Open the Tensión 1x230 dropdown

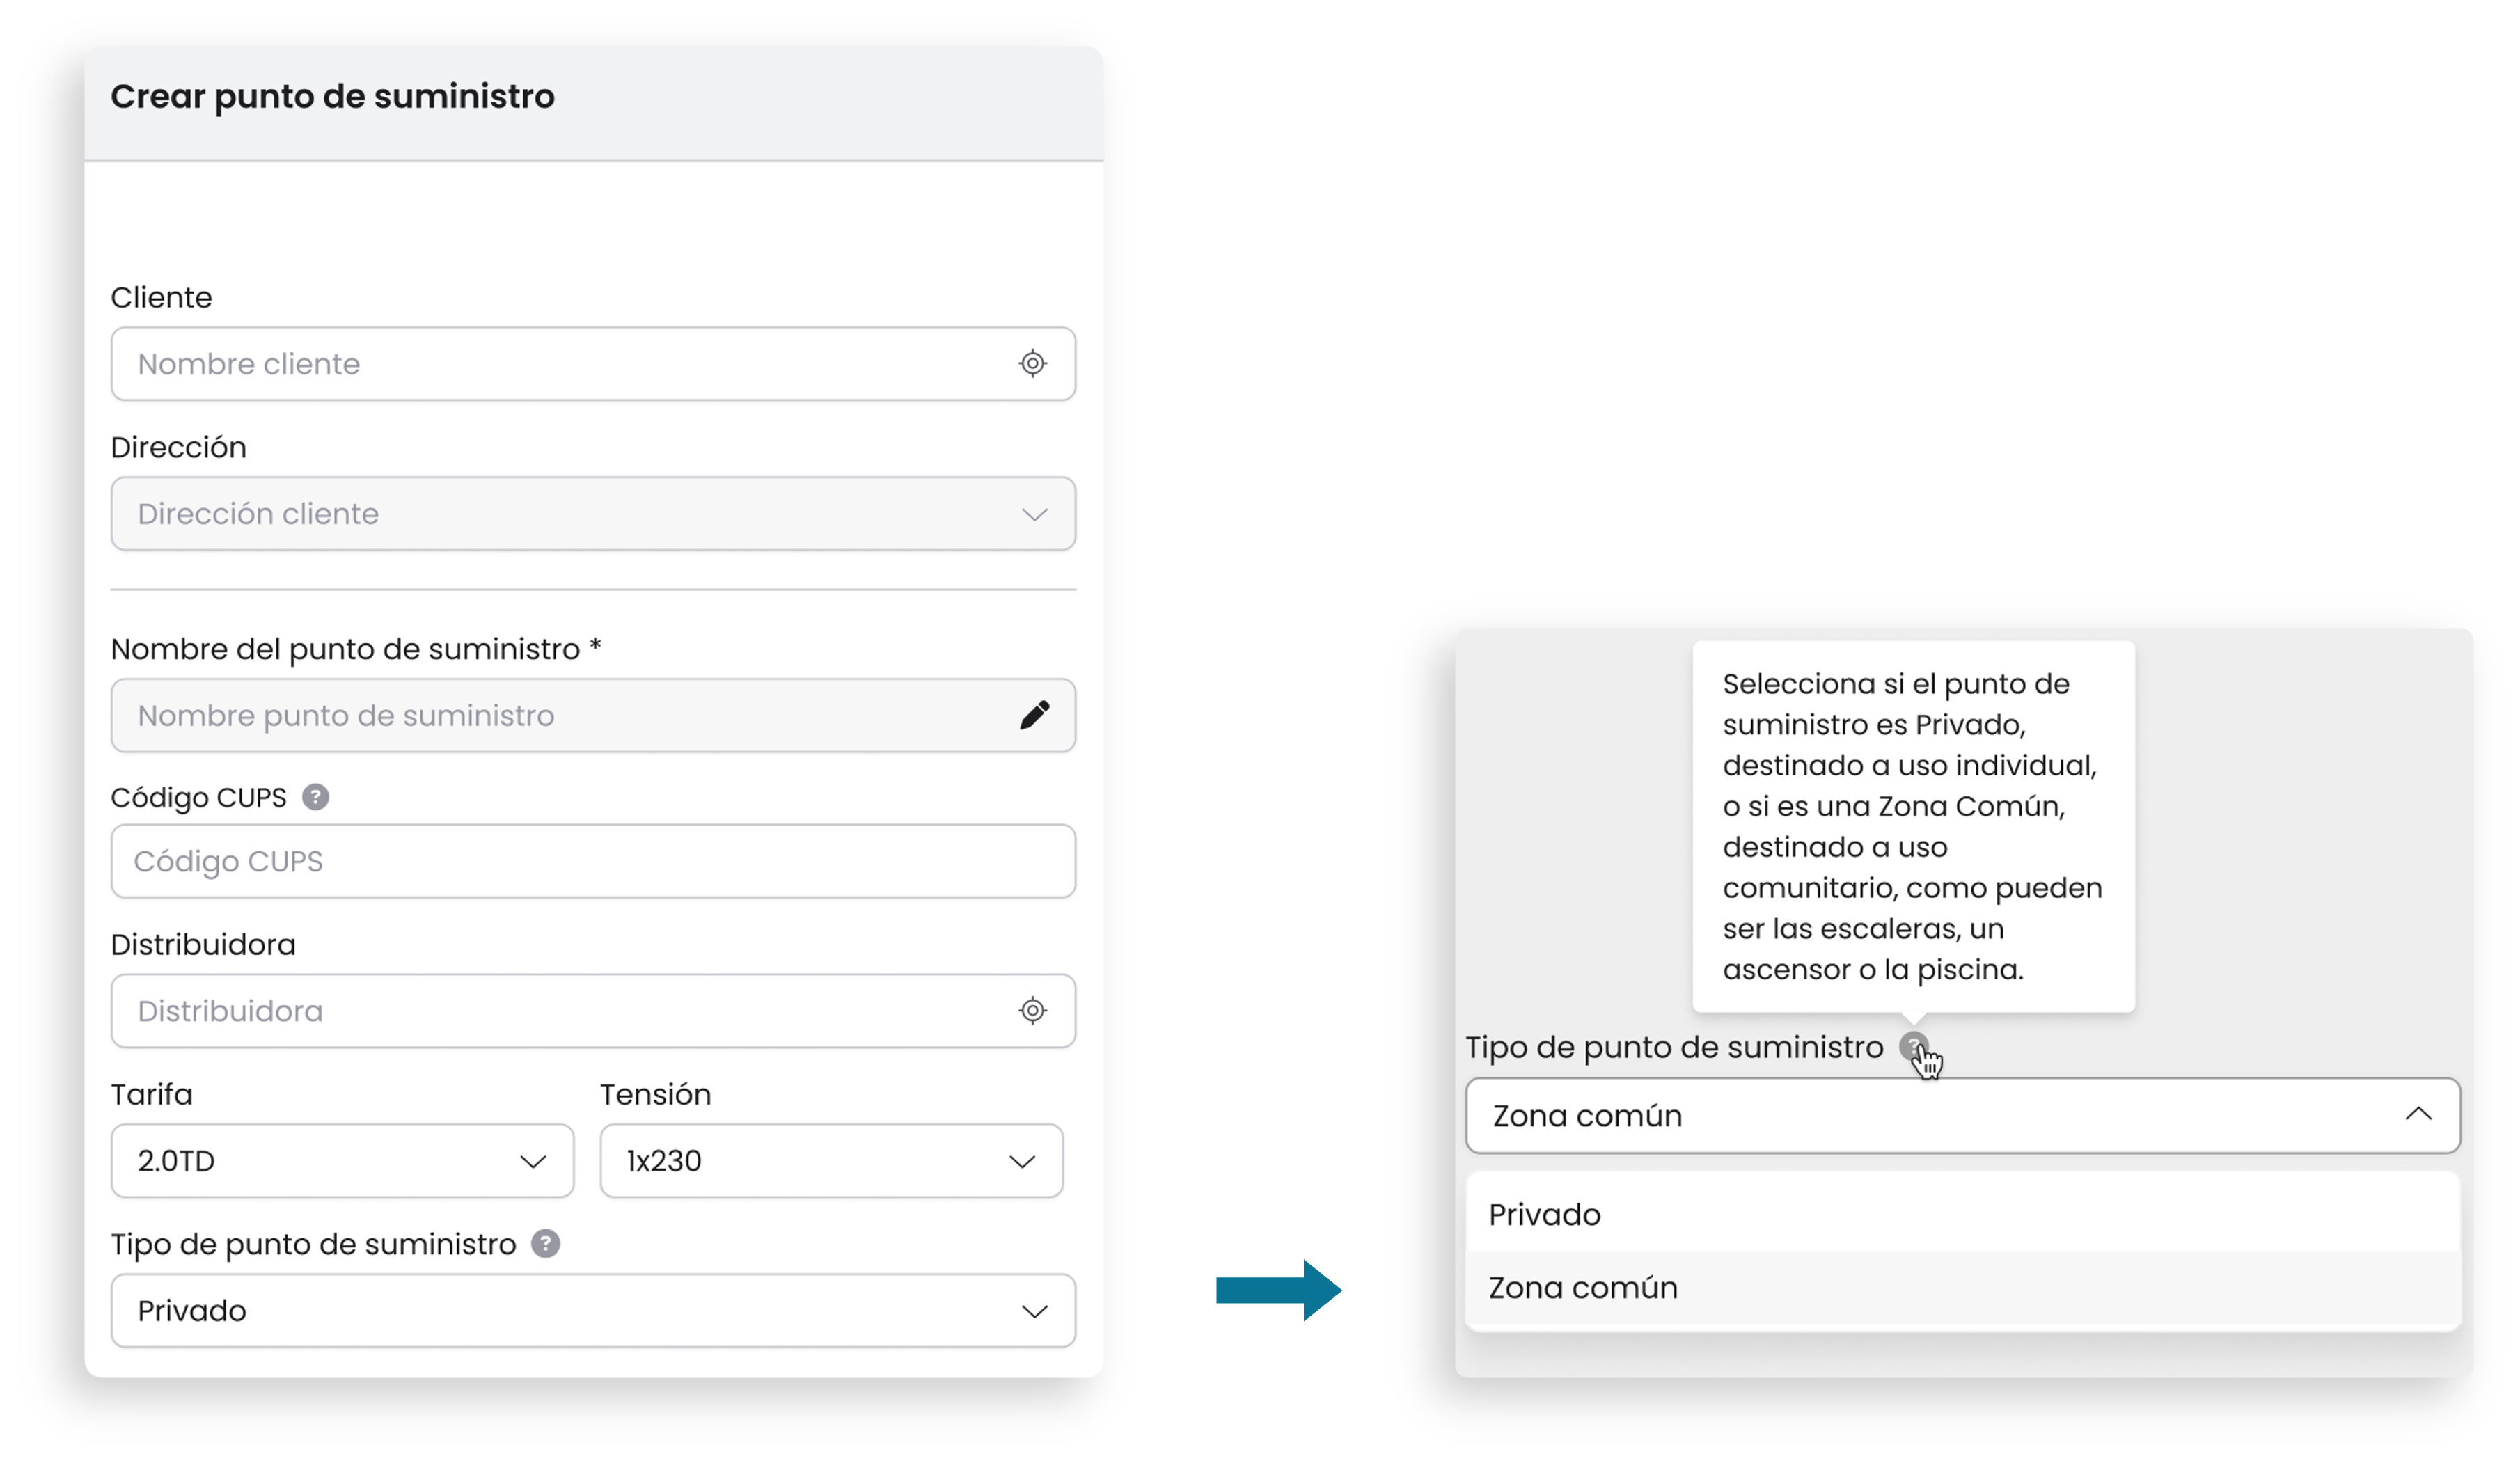(831, 1161)
